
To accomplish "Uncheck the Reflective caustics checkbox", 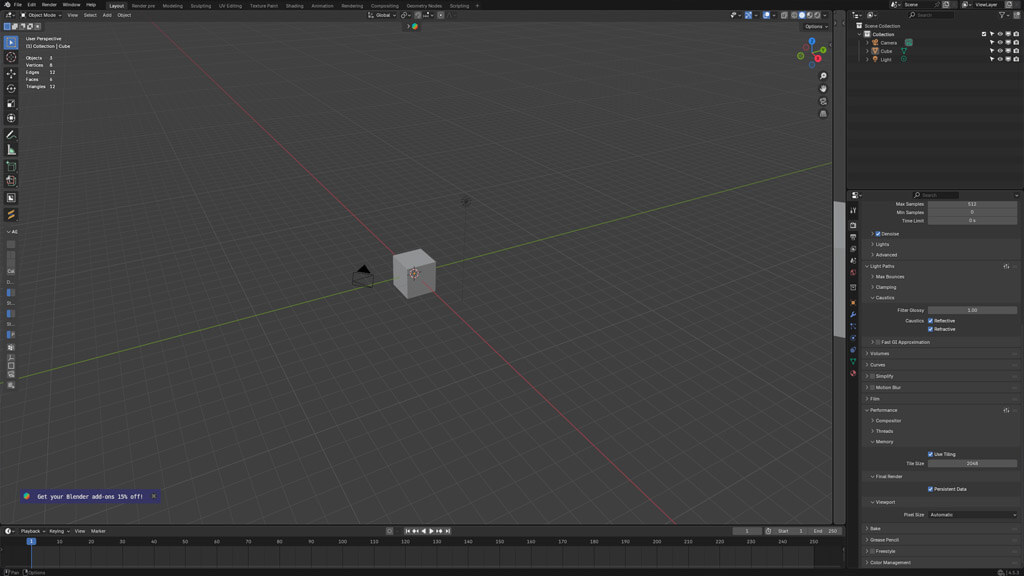I will click(x=931, y=321).
